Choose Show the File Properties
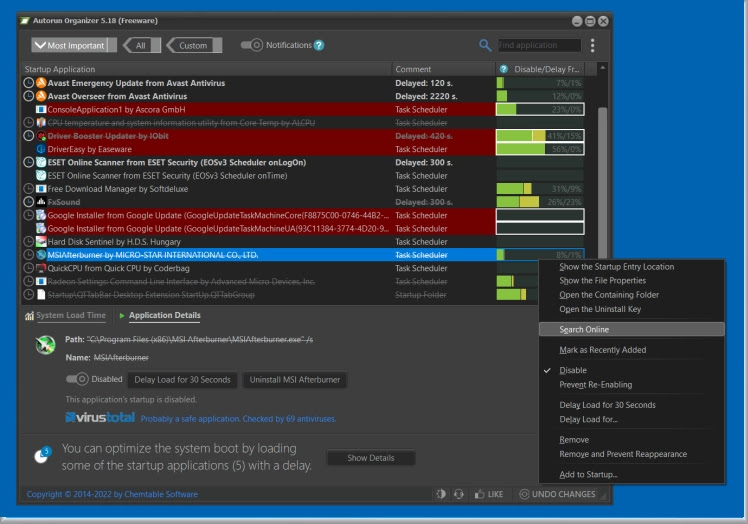The height and width of the screenshot is (524, 748). pyautogui.click(x=602, y=281)
